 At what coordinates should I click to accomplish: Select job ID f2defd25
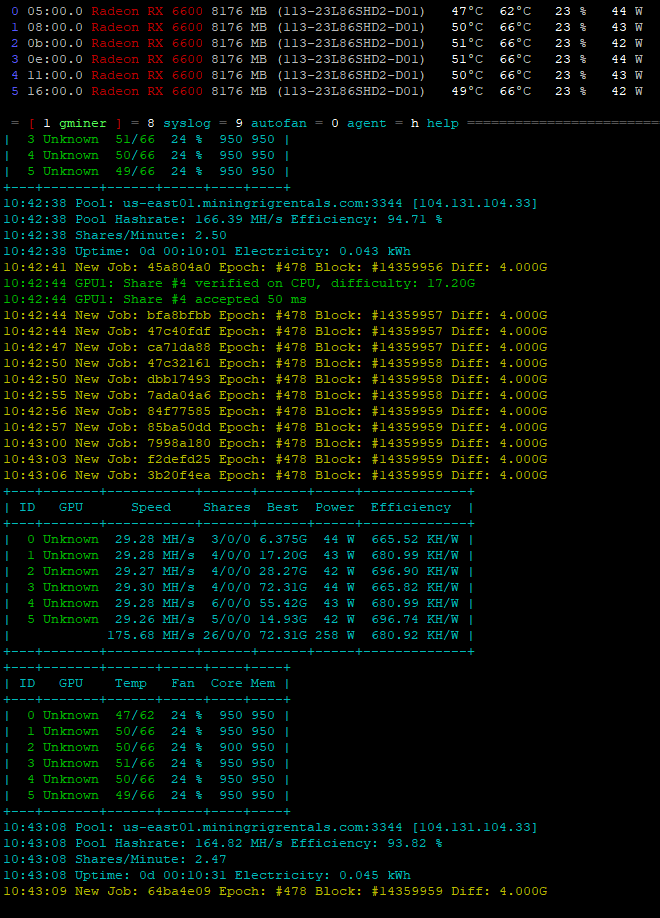[x=179, y=459]
